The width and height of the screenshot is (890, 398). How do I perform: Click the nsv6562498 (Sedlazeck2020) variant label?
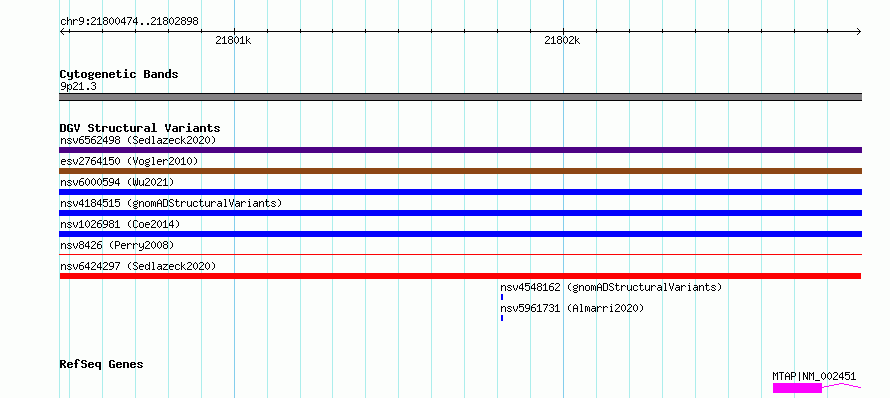pyautogui.click(x=138, y=140)
